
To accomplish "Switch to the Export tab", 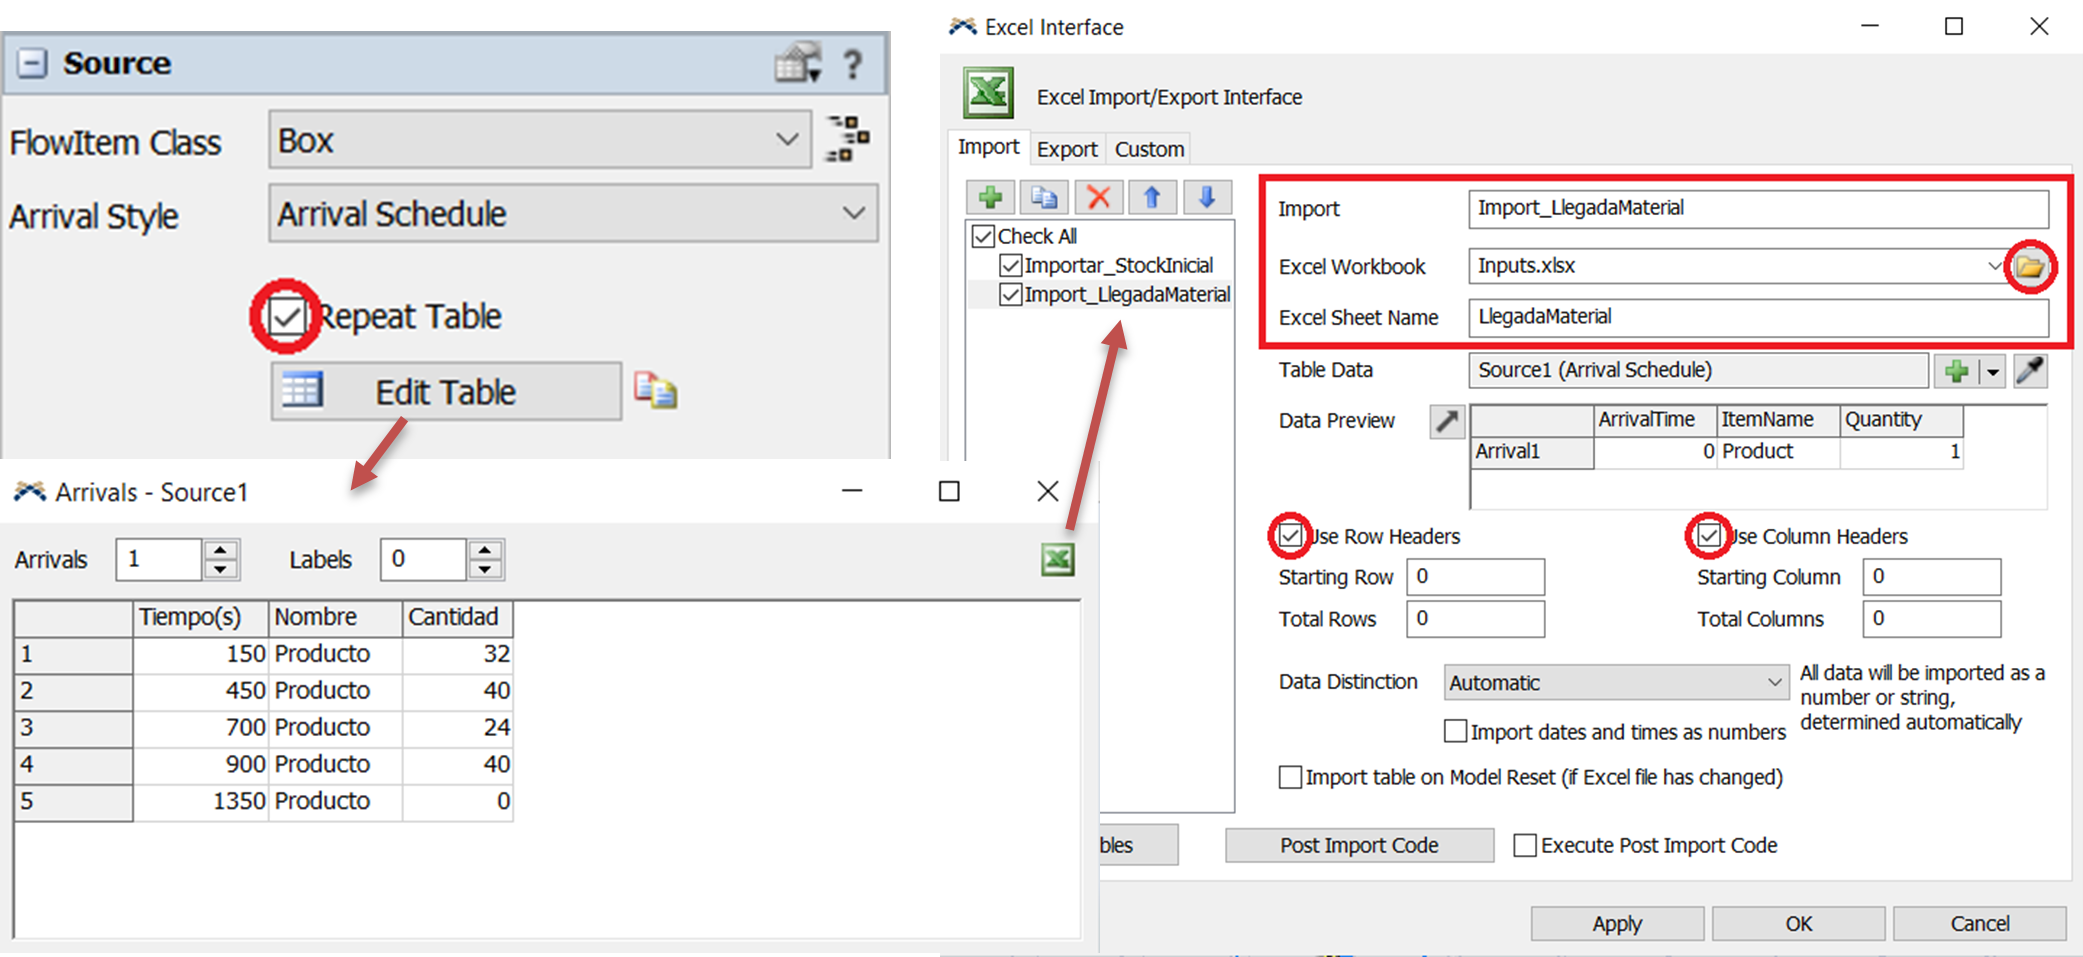I will click(1066, 149).
